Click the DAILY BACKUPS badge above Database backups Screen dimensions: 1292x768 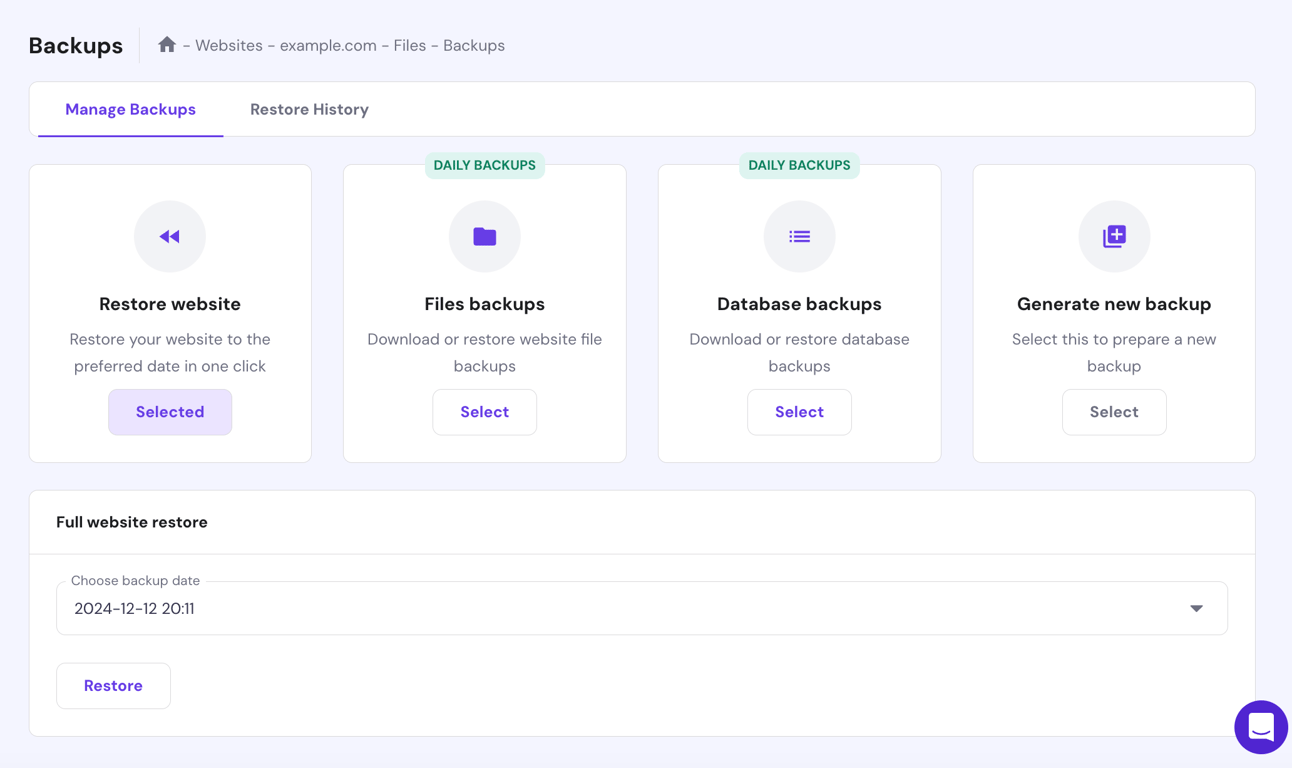(799, 165)
